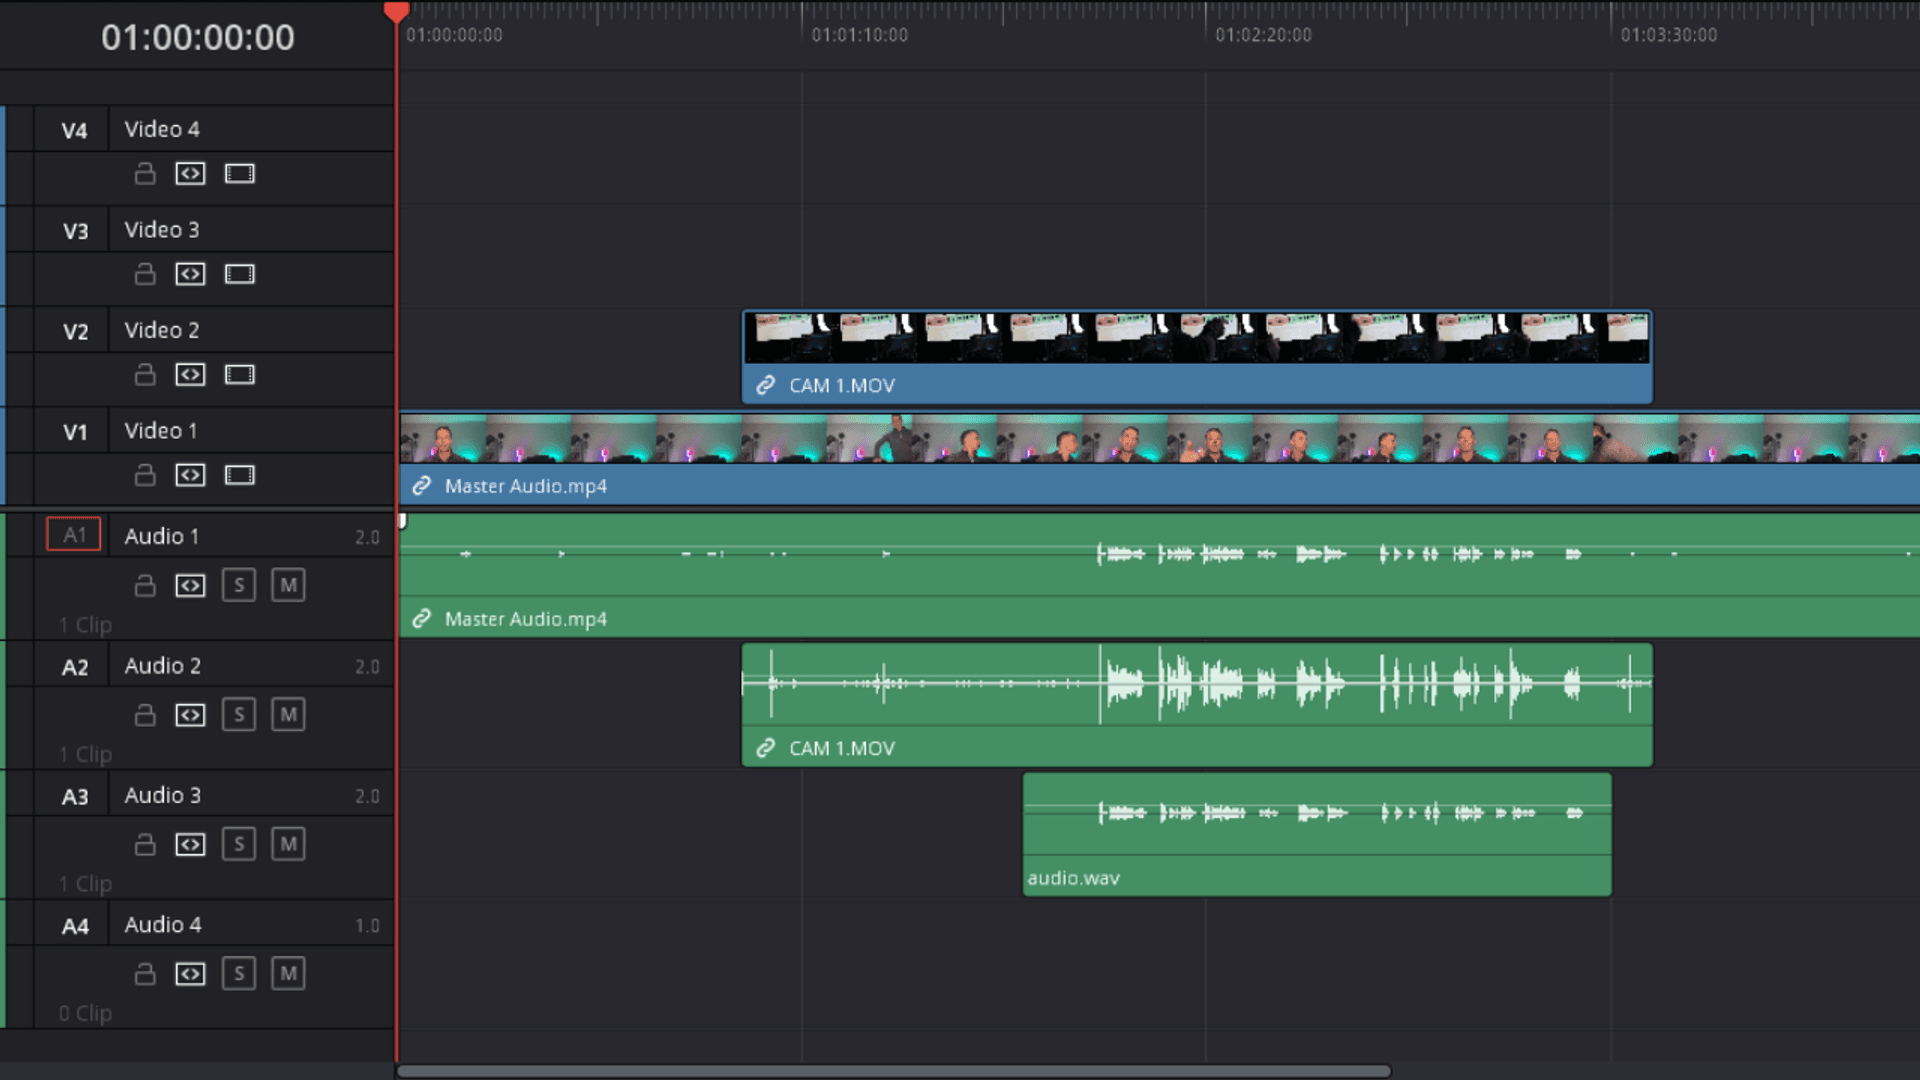Click the horizontal timeline scrollbar
Screen dimensions: 1920x1080
tap(894, 1071)
